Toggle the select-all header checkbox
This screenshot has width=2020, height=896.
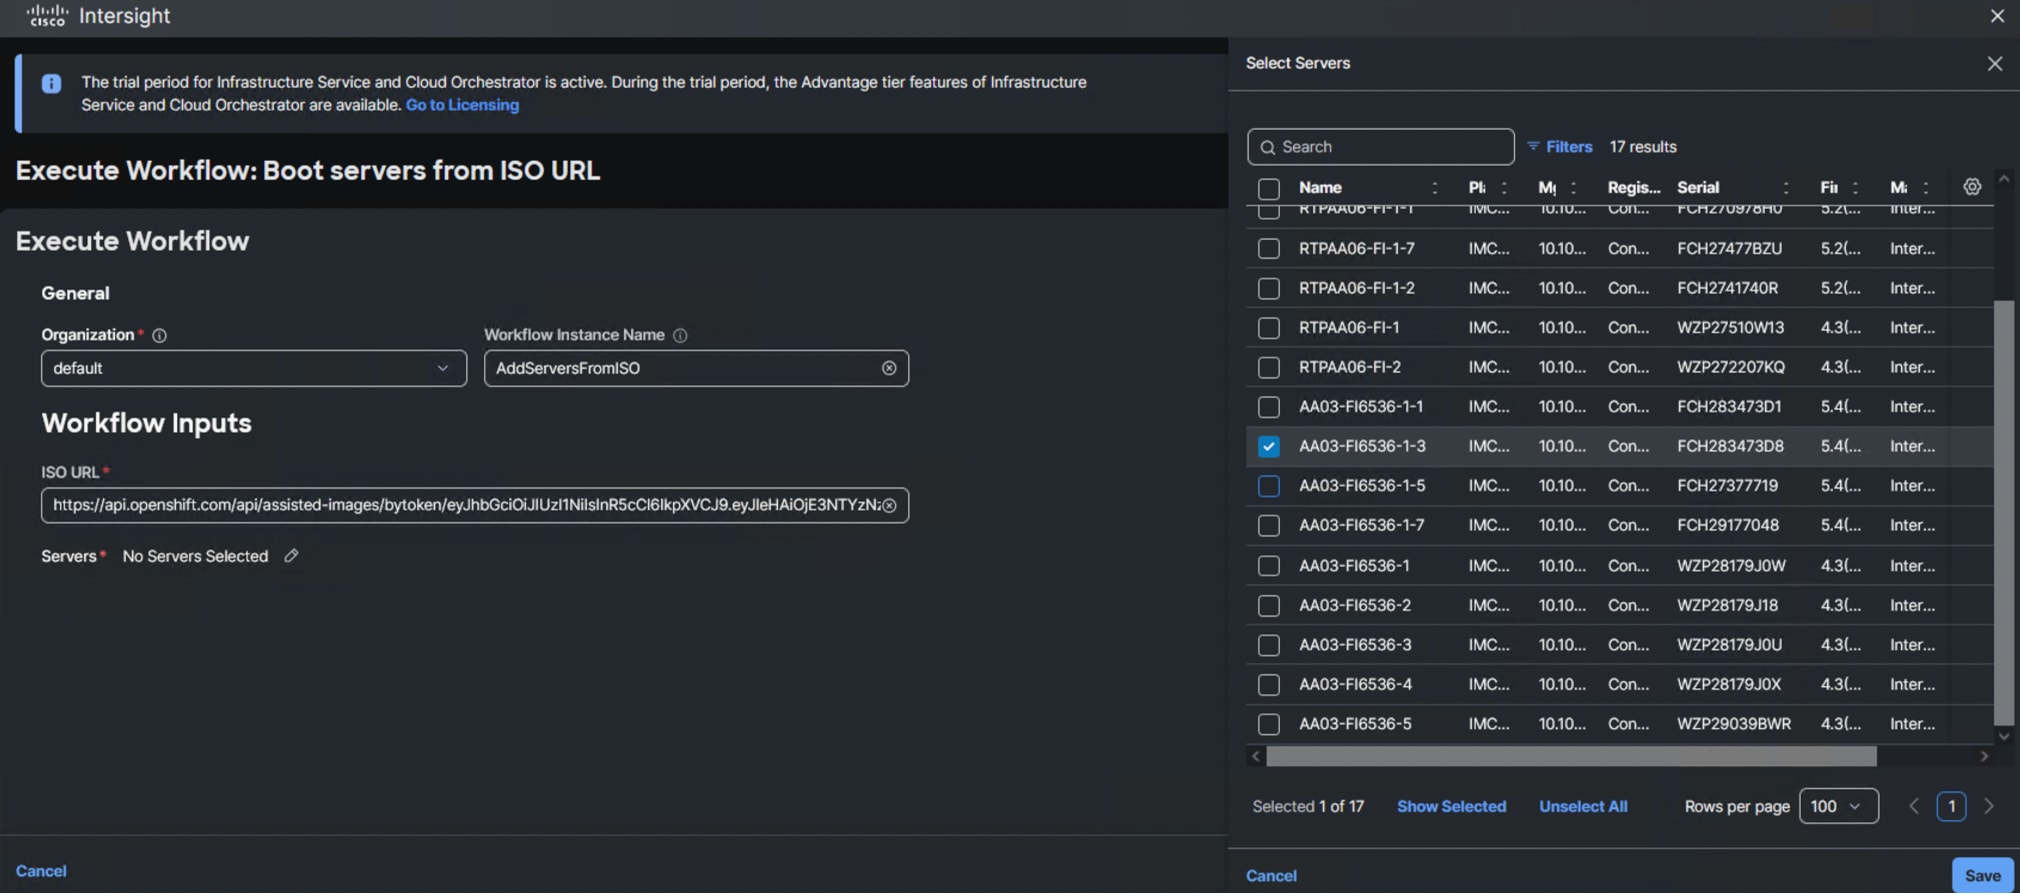pyautogui.click(x=1268, y=189)
